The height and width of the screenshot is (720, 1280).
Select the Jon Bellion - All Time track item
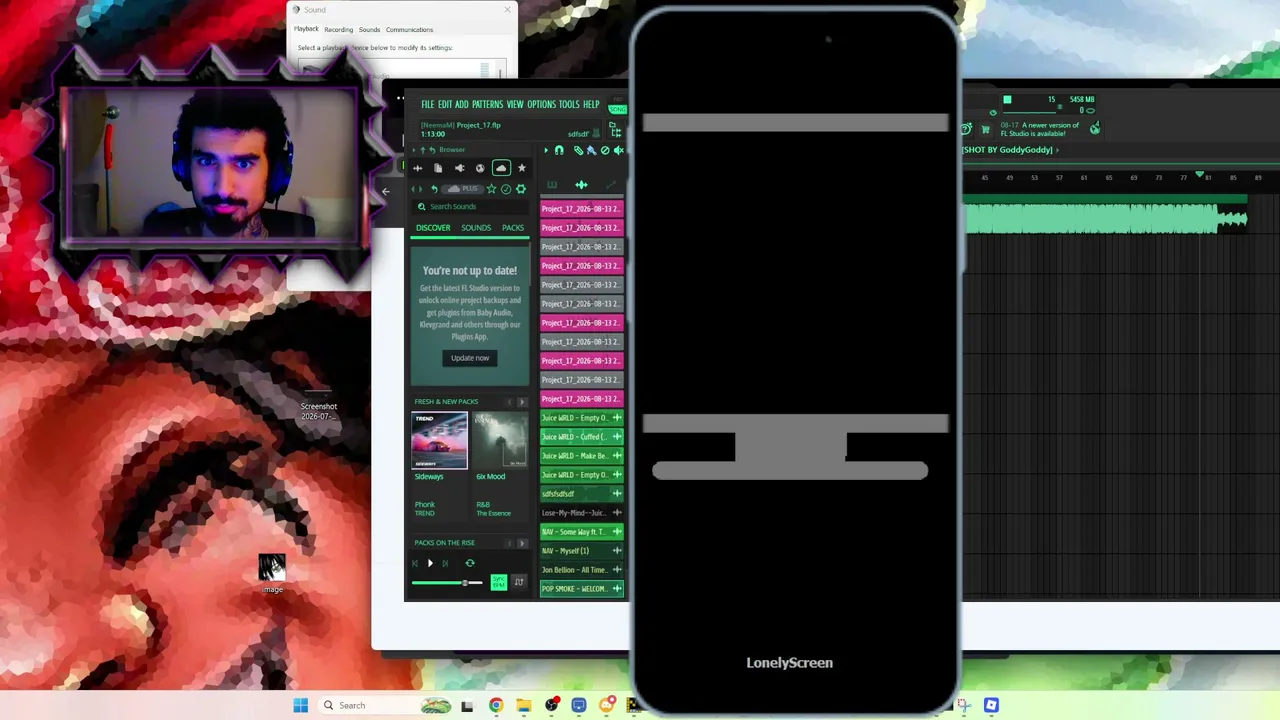pyautogui.click(x=582, y=570)
